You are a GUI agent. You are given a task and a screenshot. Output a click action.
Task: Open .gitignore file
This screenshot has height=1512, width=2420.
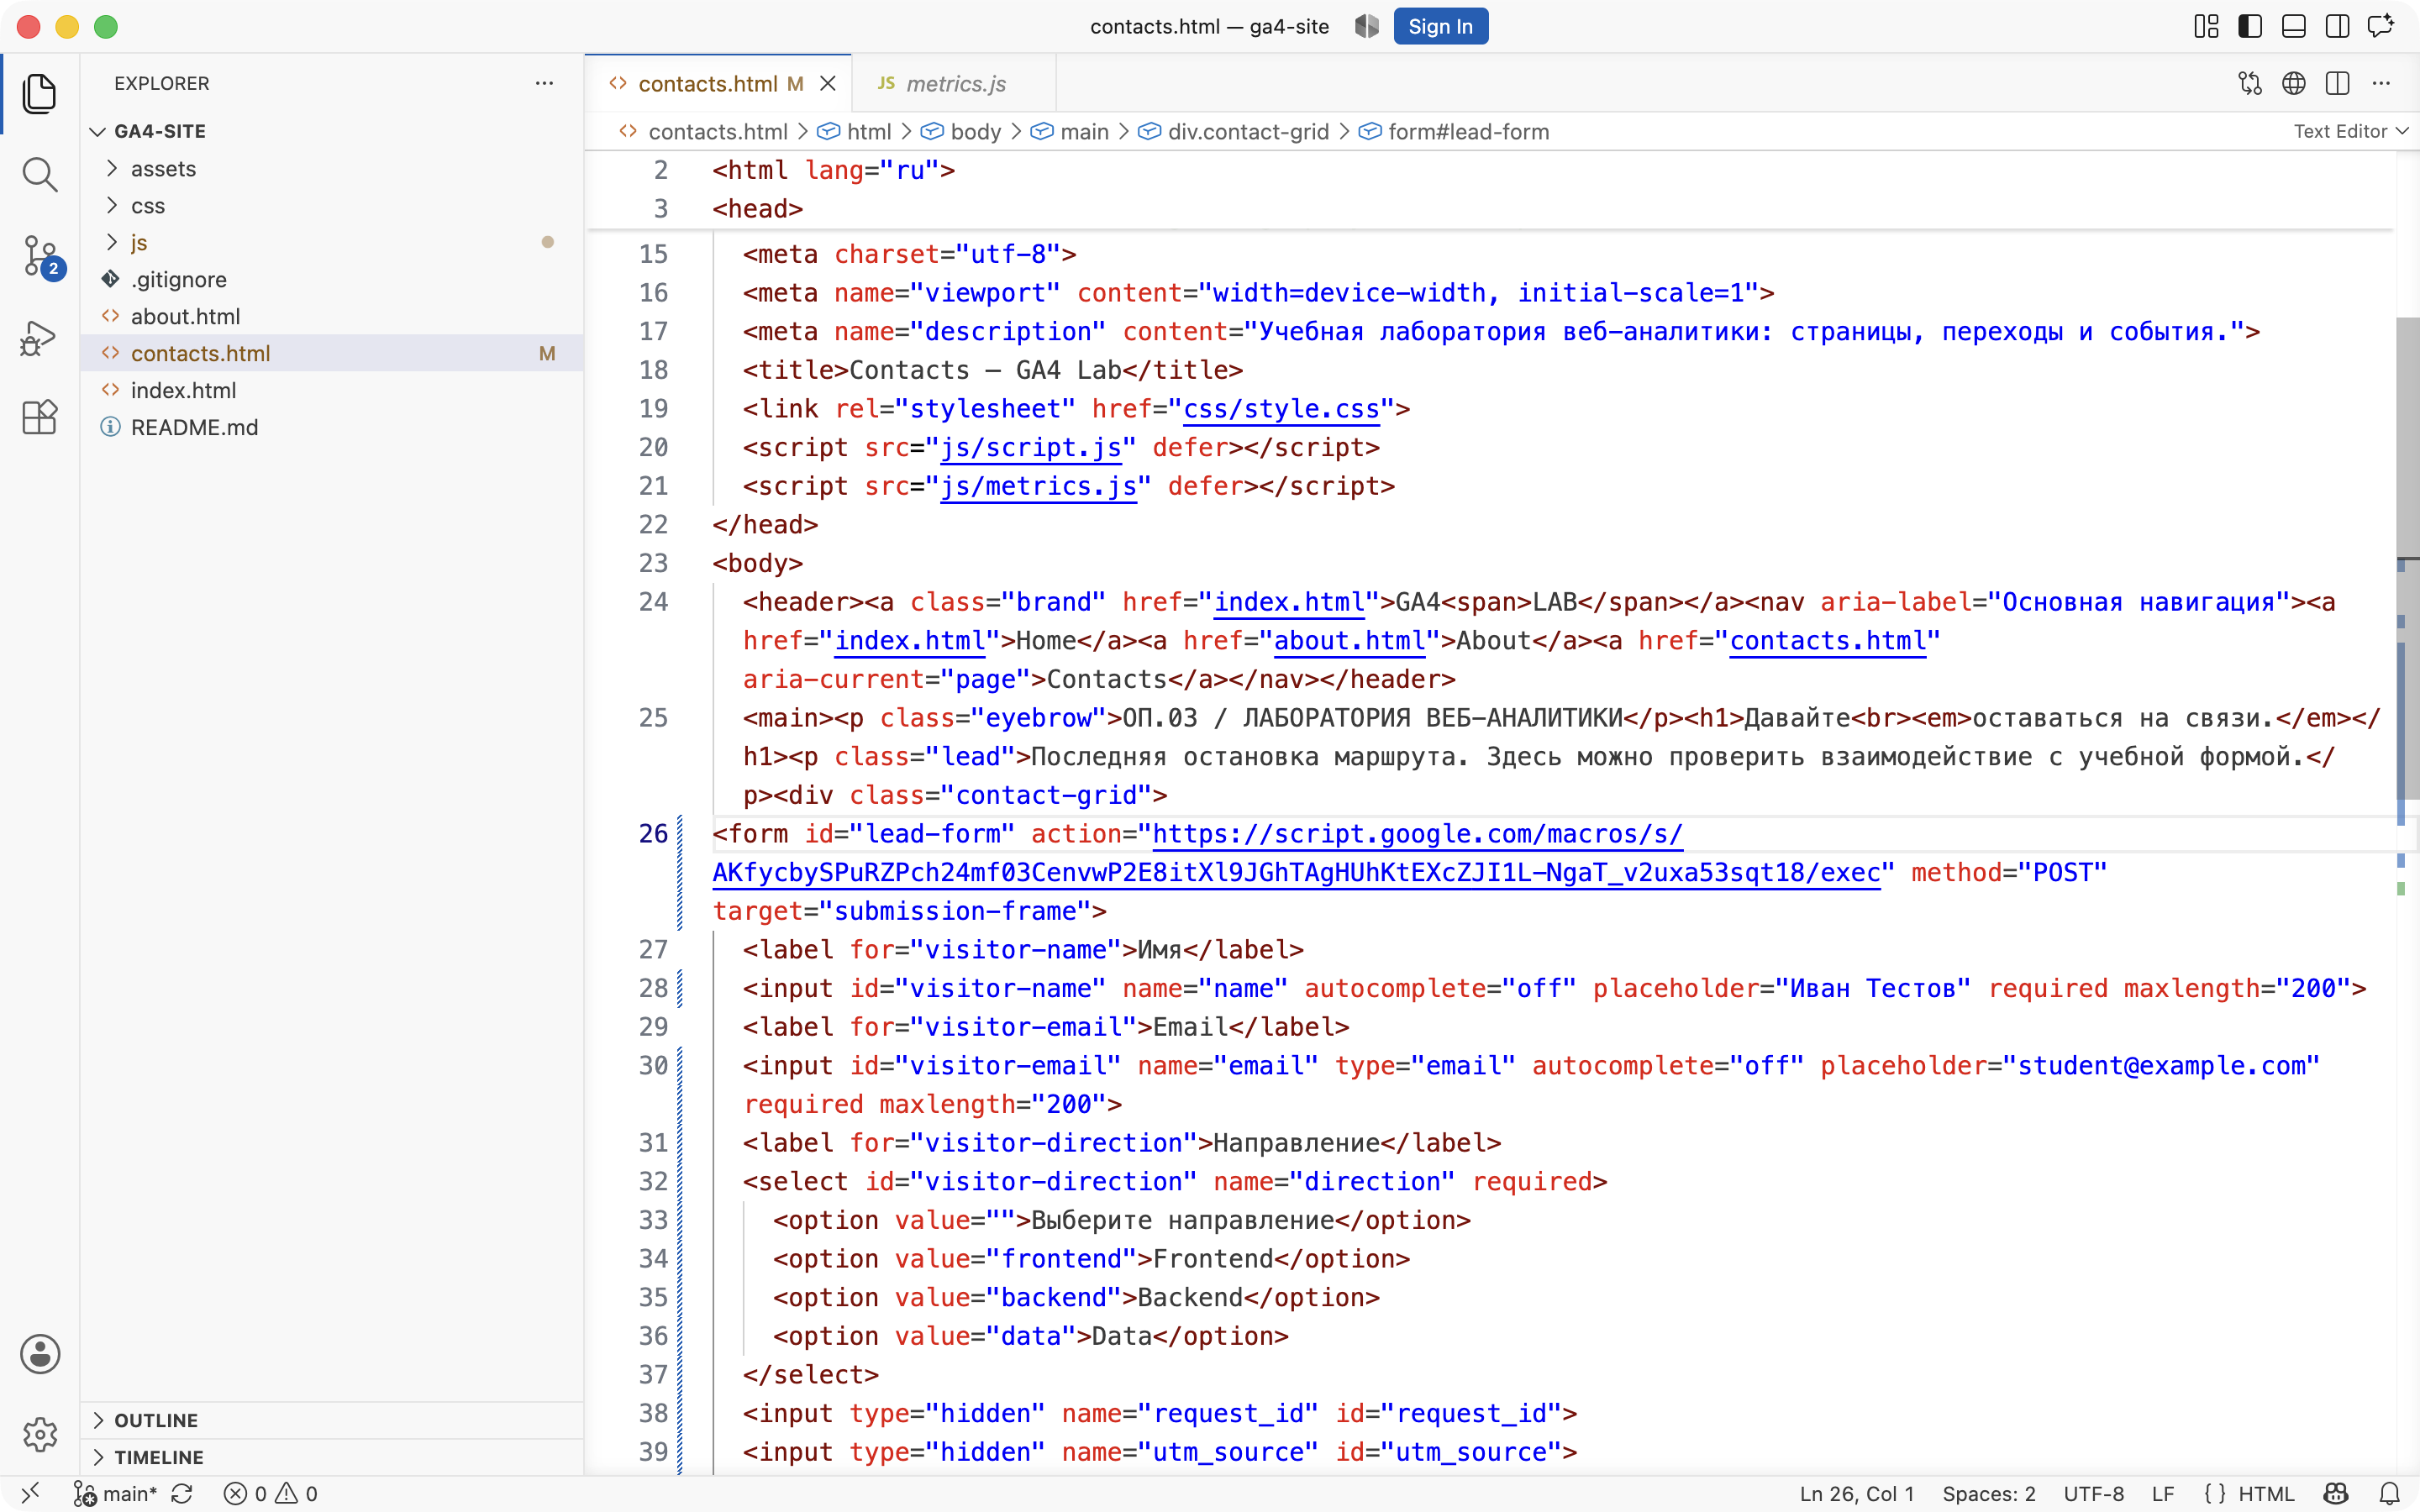click(332, 279)
